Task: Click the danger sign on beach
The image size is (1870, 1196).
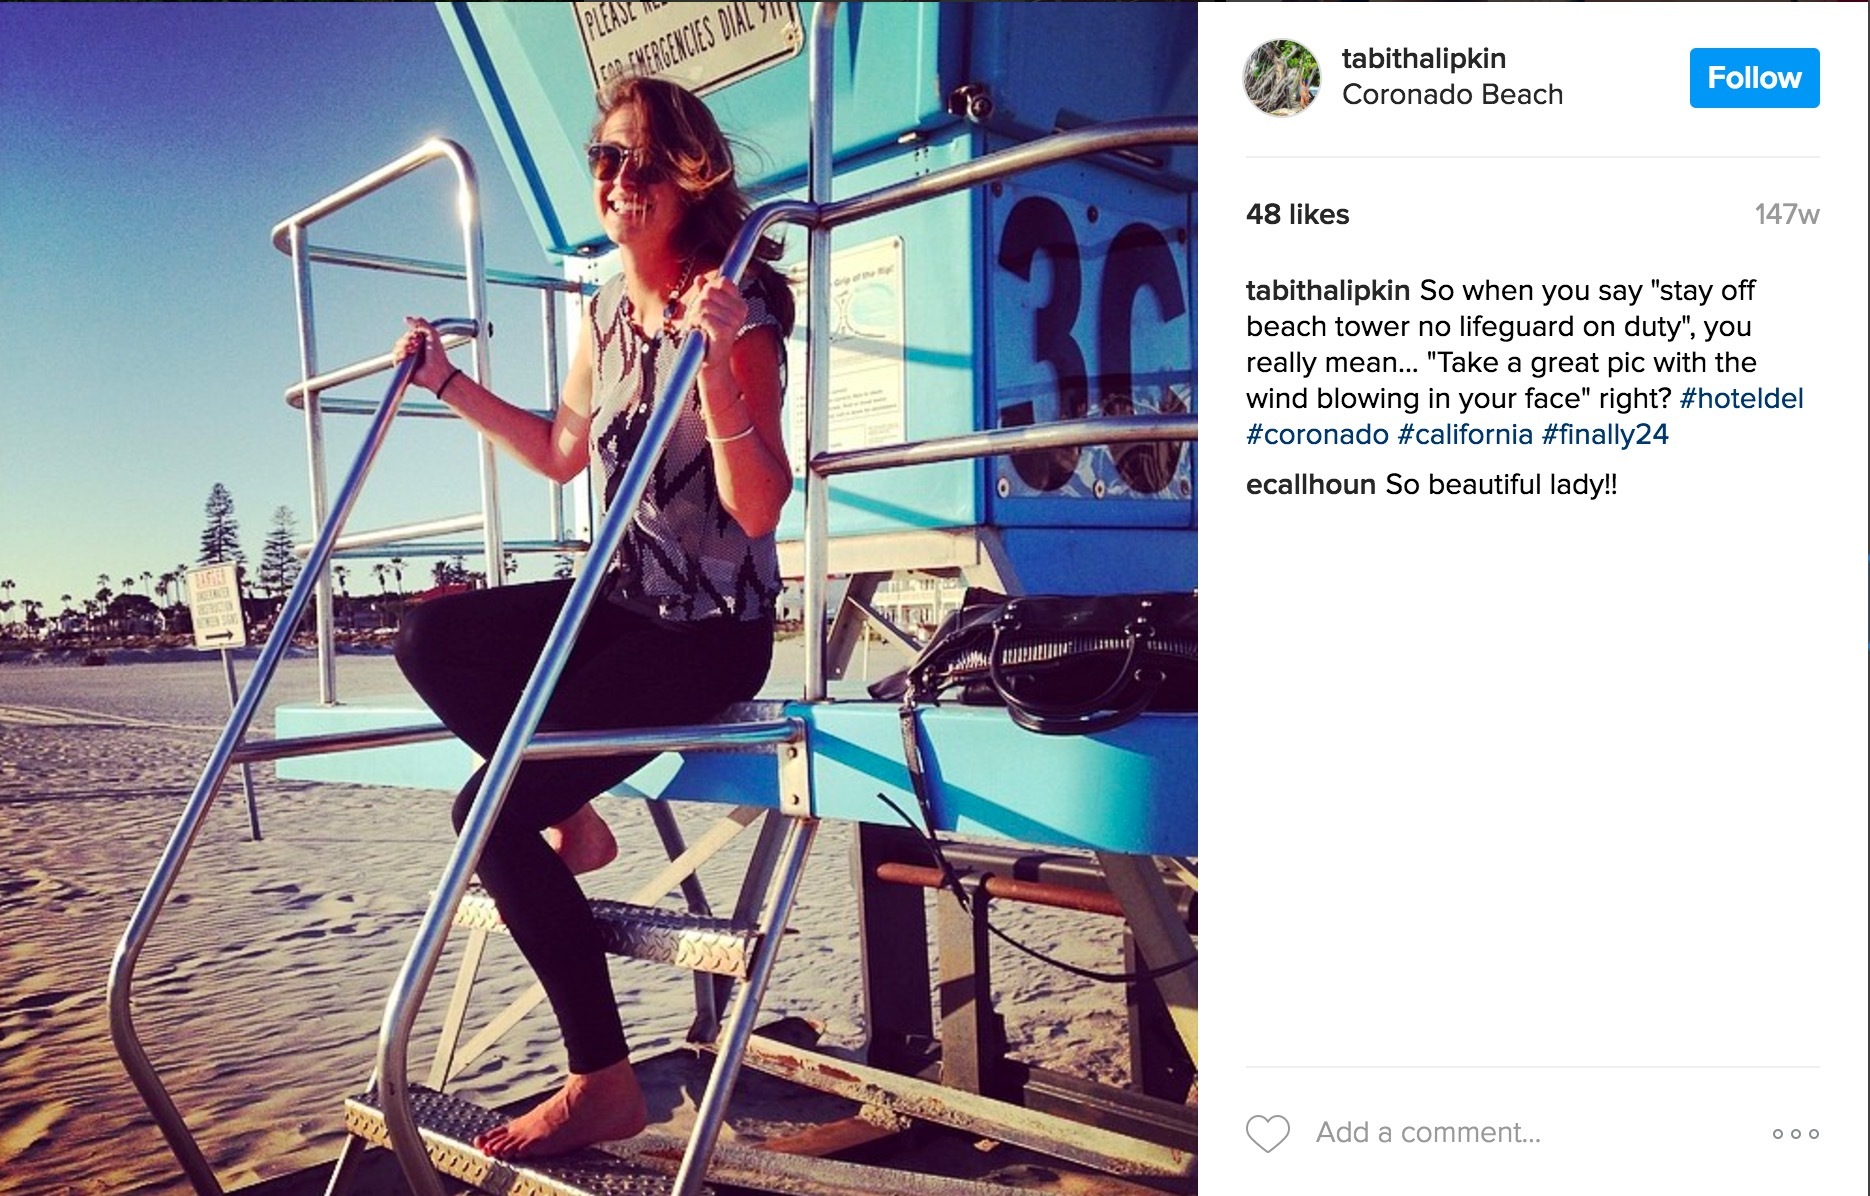Action: (x=216, y=606)
